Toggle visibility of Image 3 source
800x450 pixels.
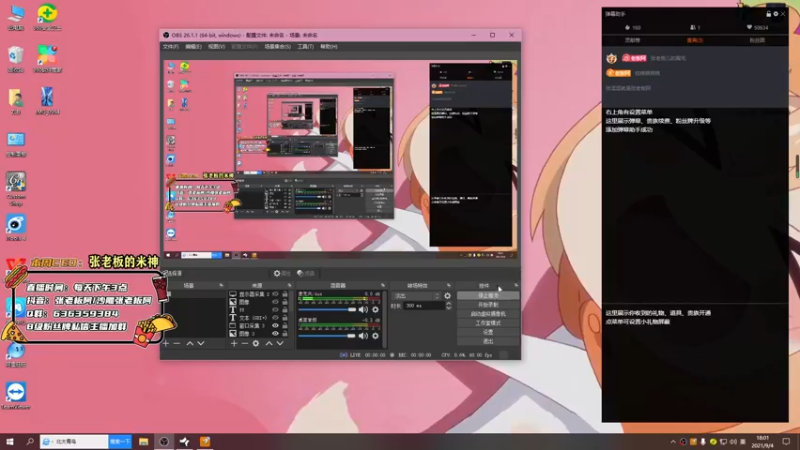[x=275, y=334]
